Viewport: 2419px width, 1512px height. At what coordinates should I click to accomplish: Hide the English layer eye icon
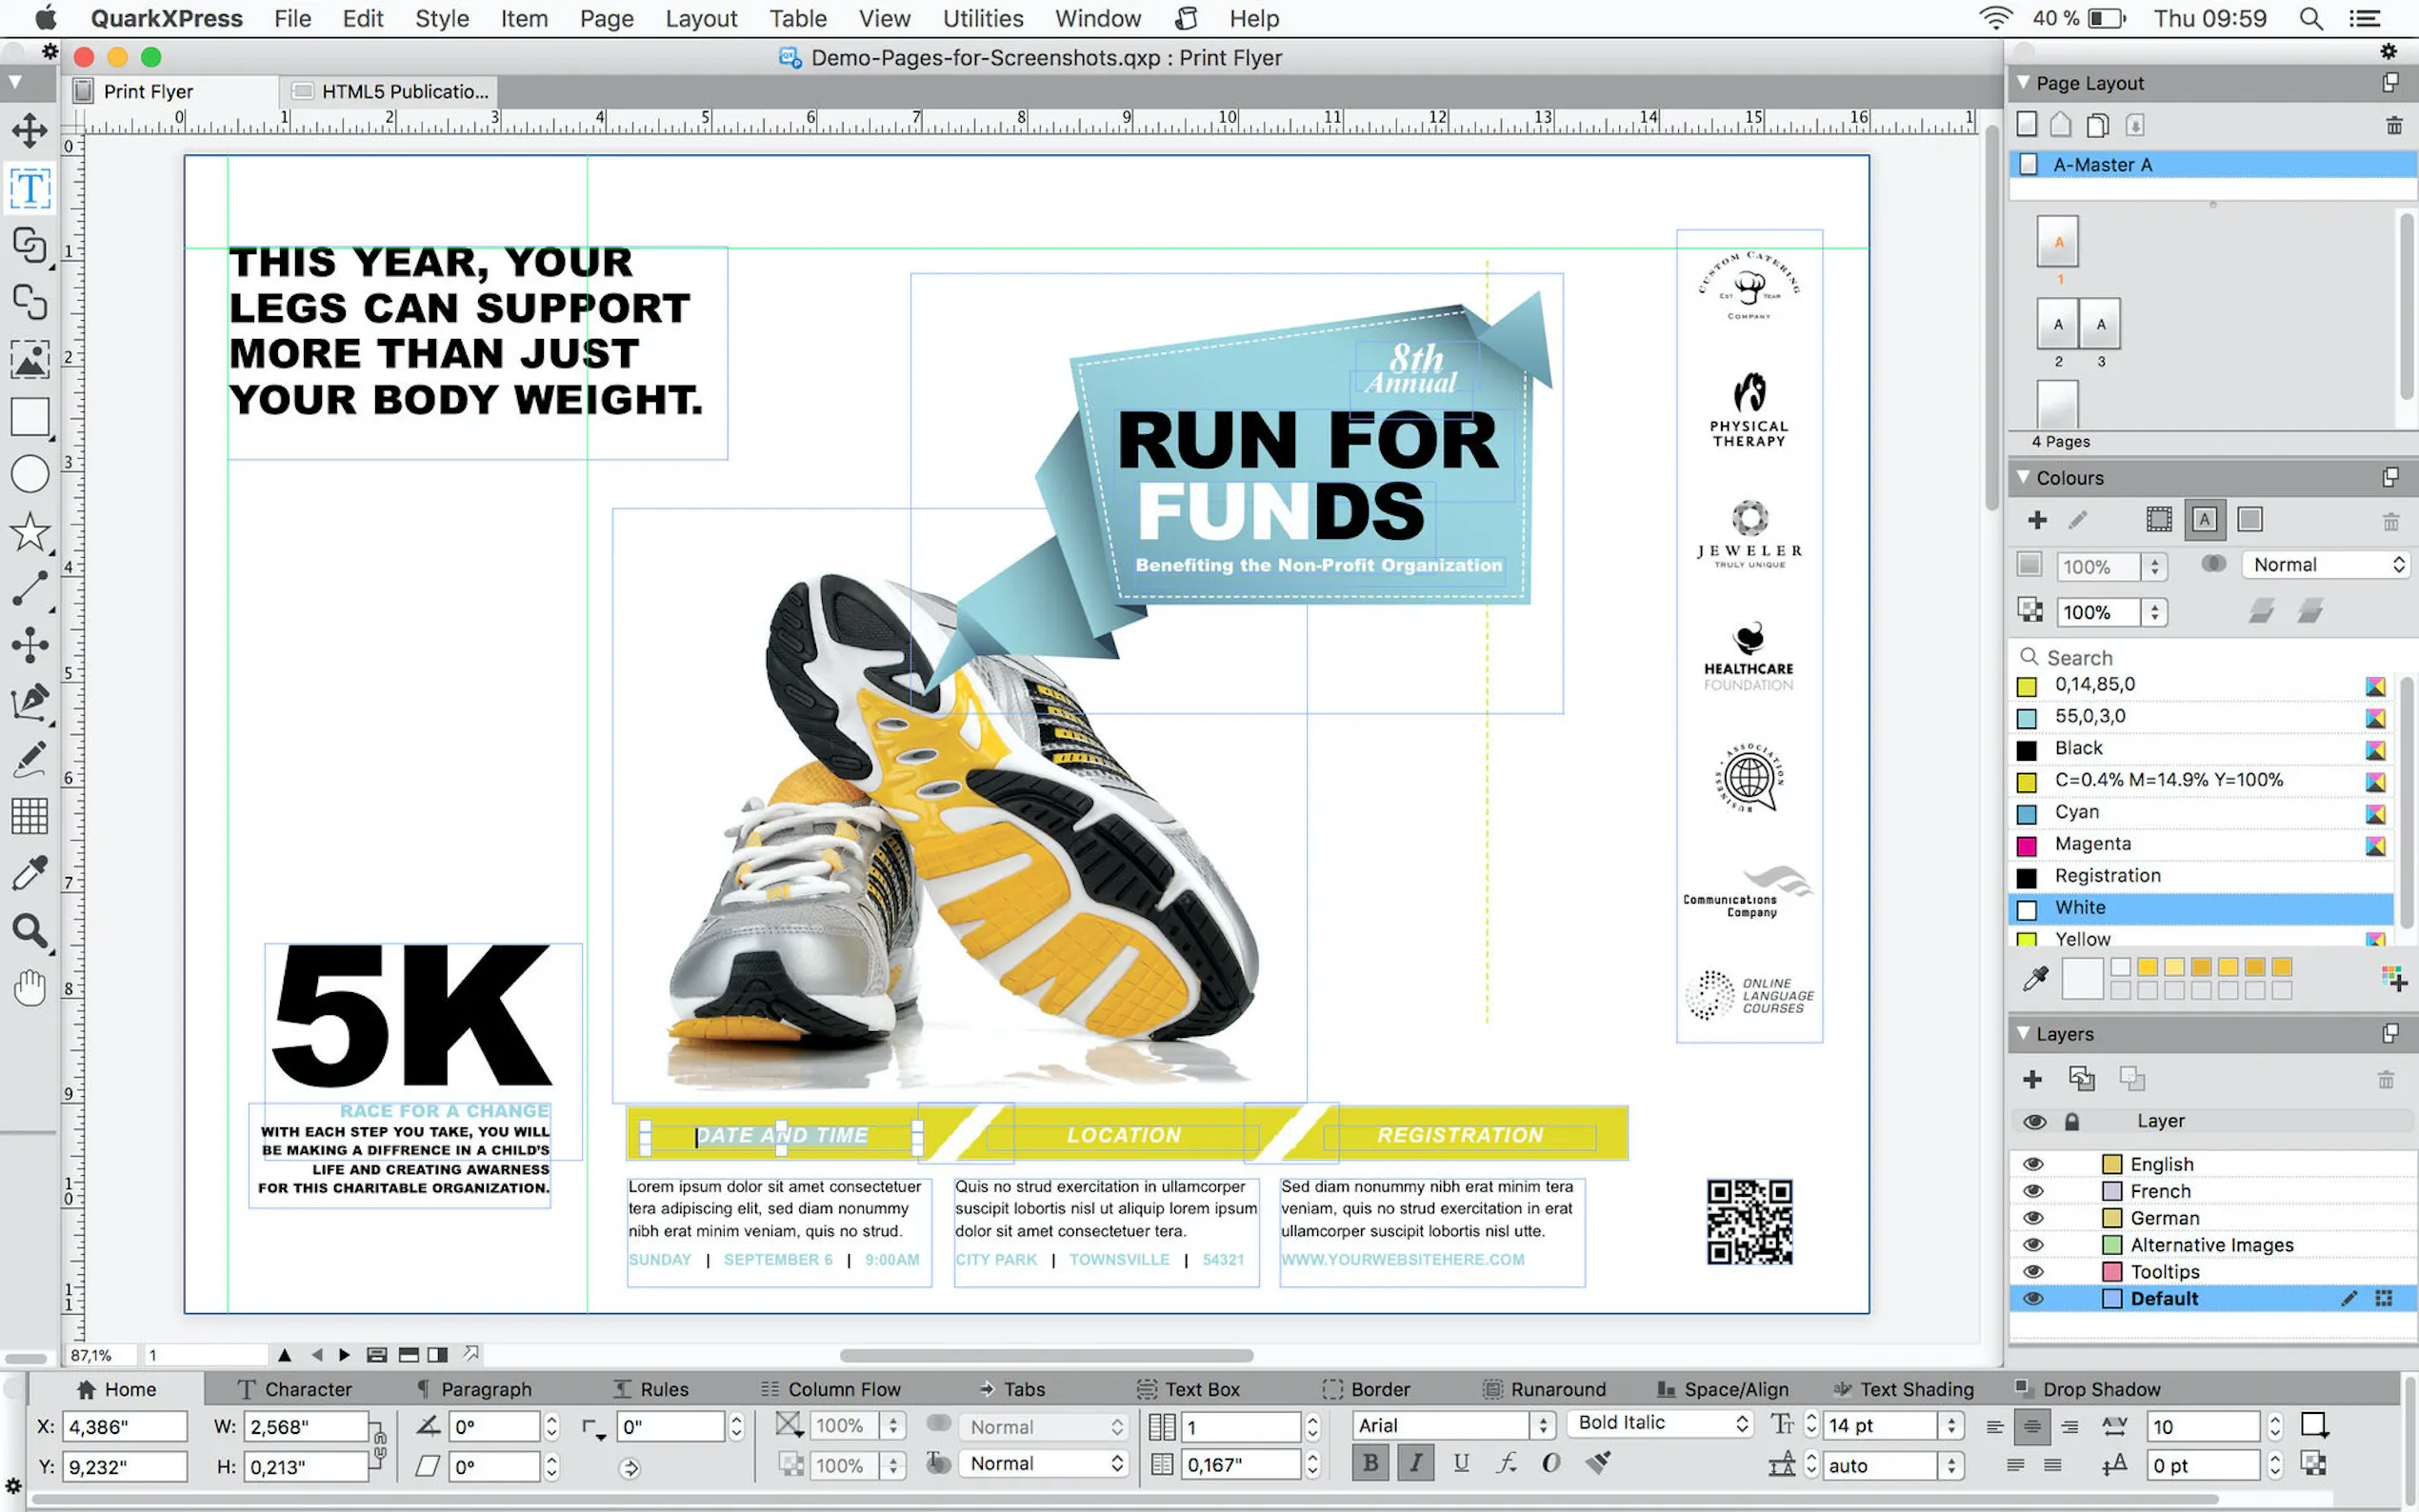click(x=2033, y=1164)
